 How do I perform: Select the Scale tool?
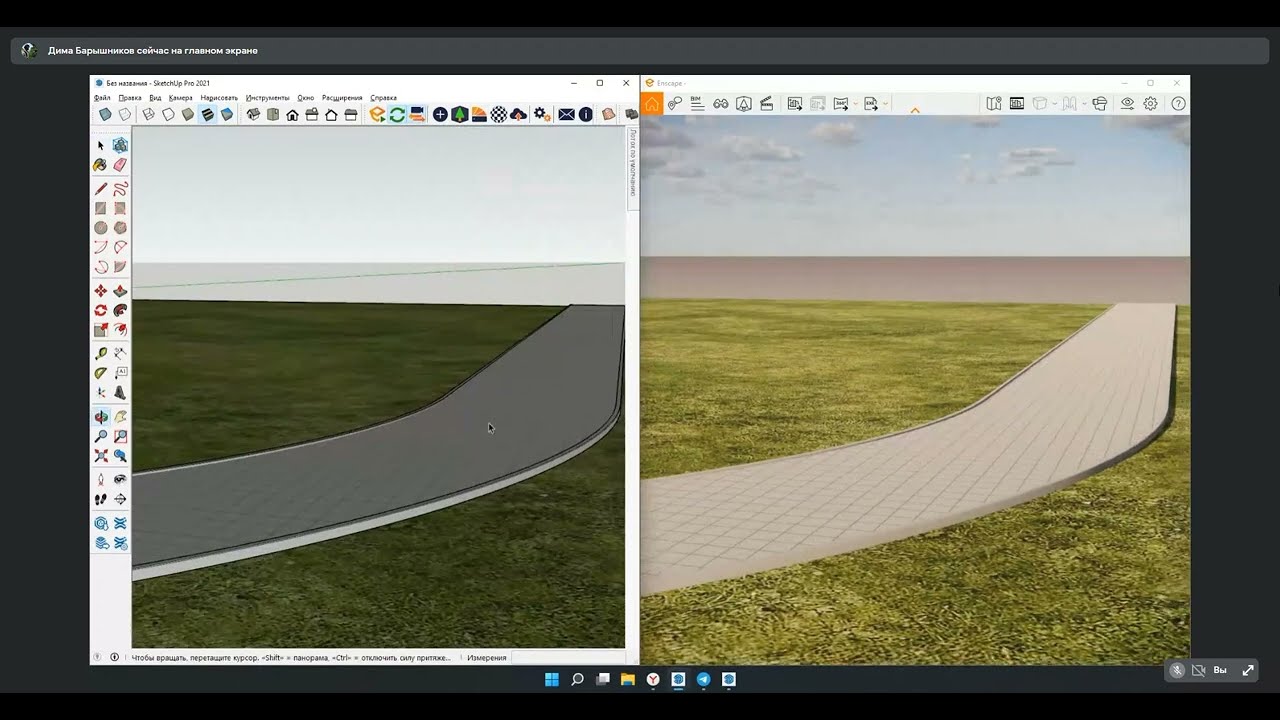(101, 330)
